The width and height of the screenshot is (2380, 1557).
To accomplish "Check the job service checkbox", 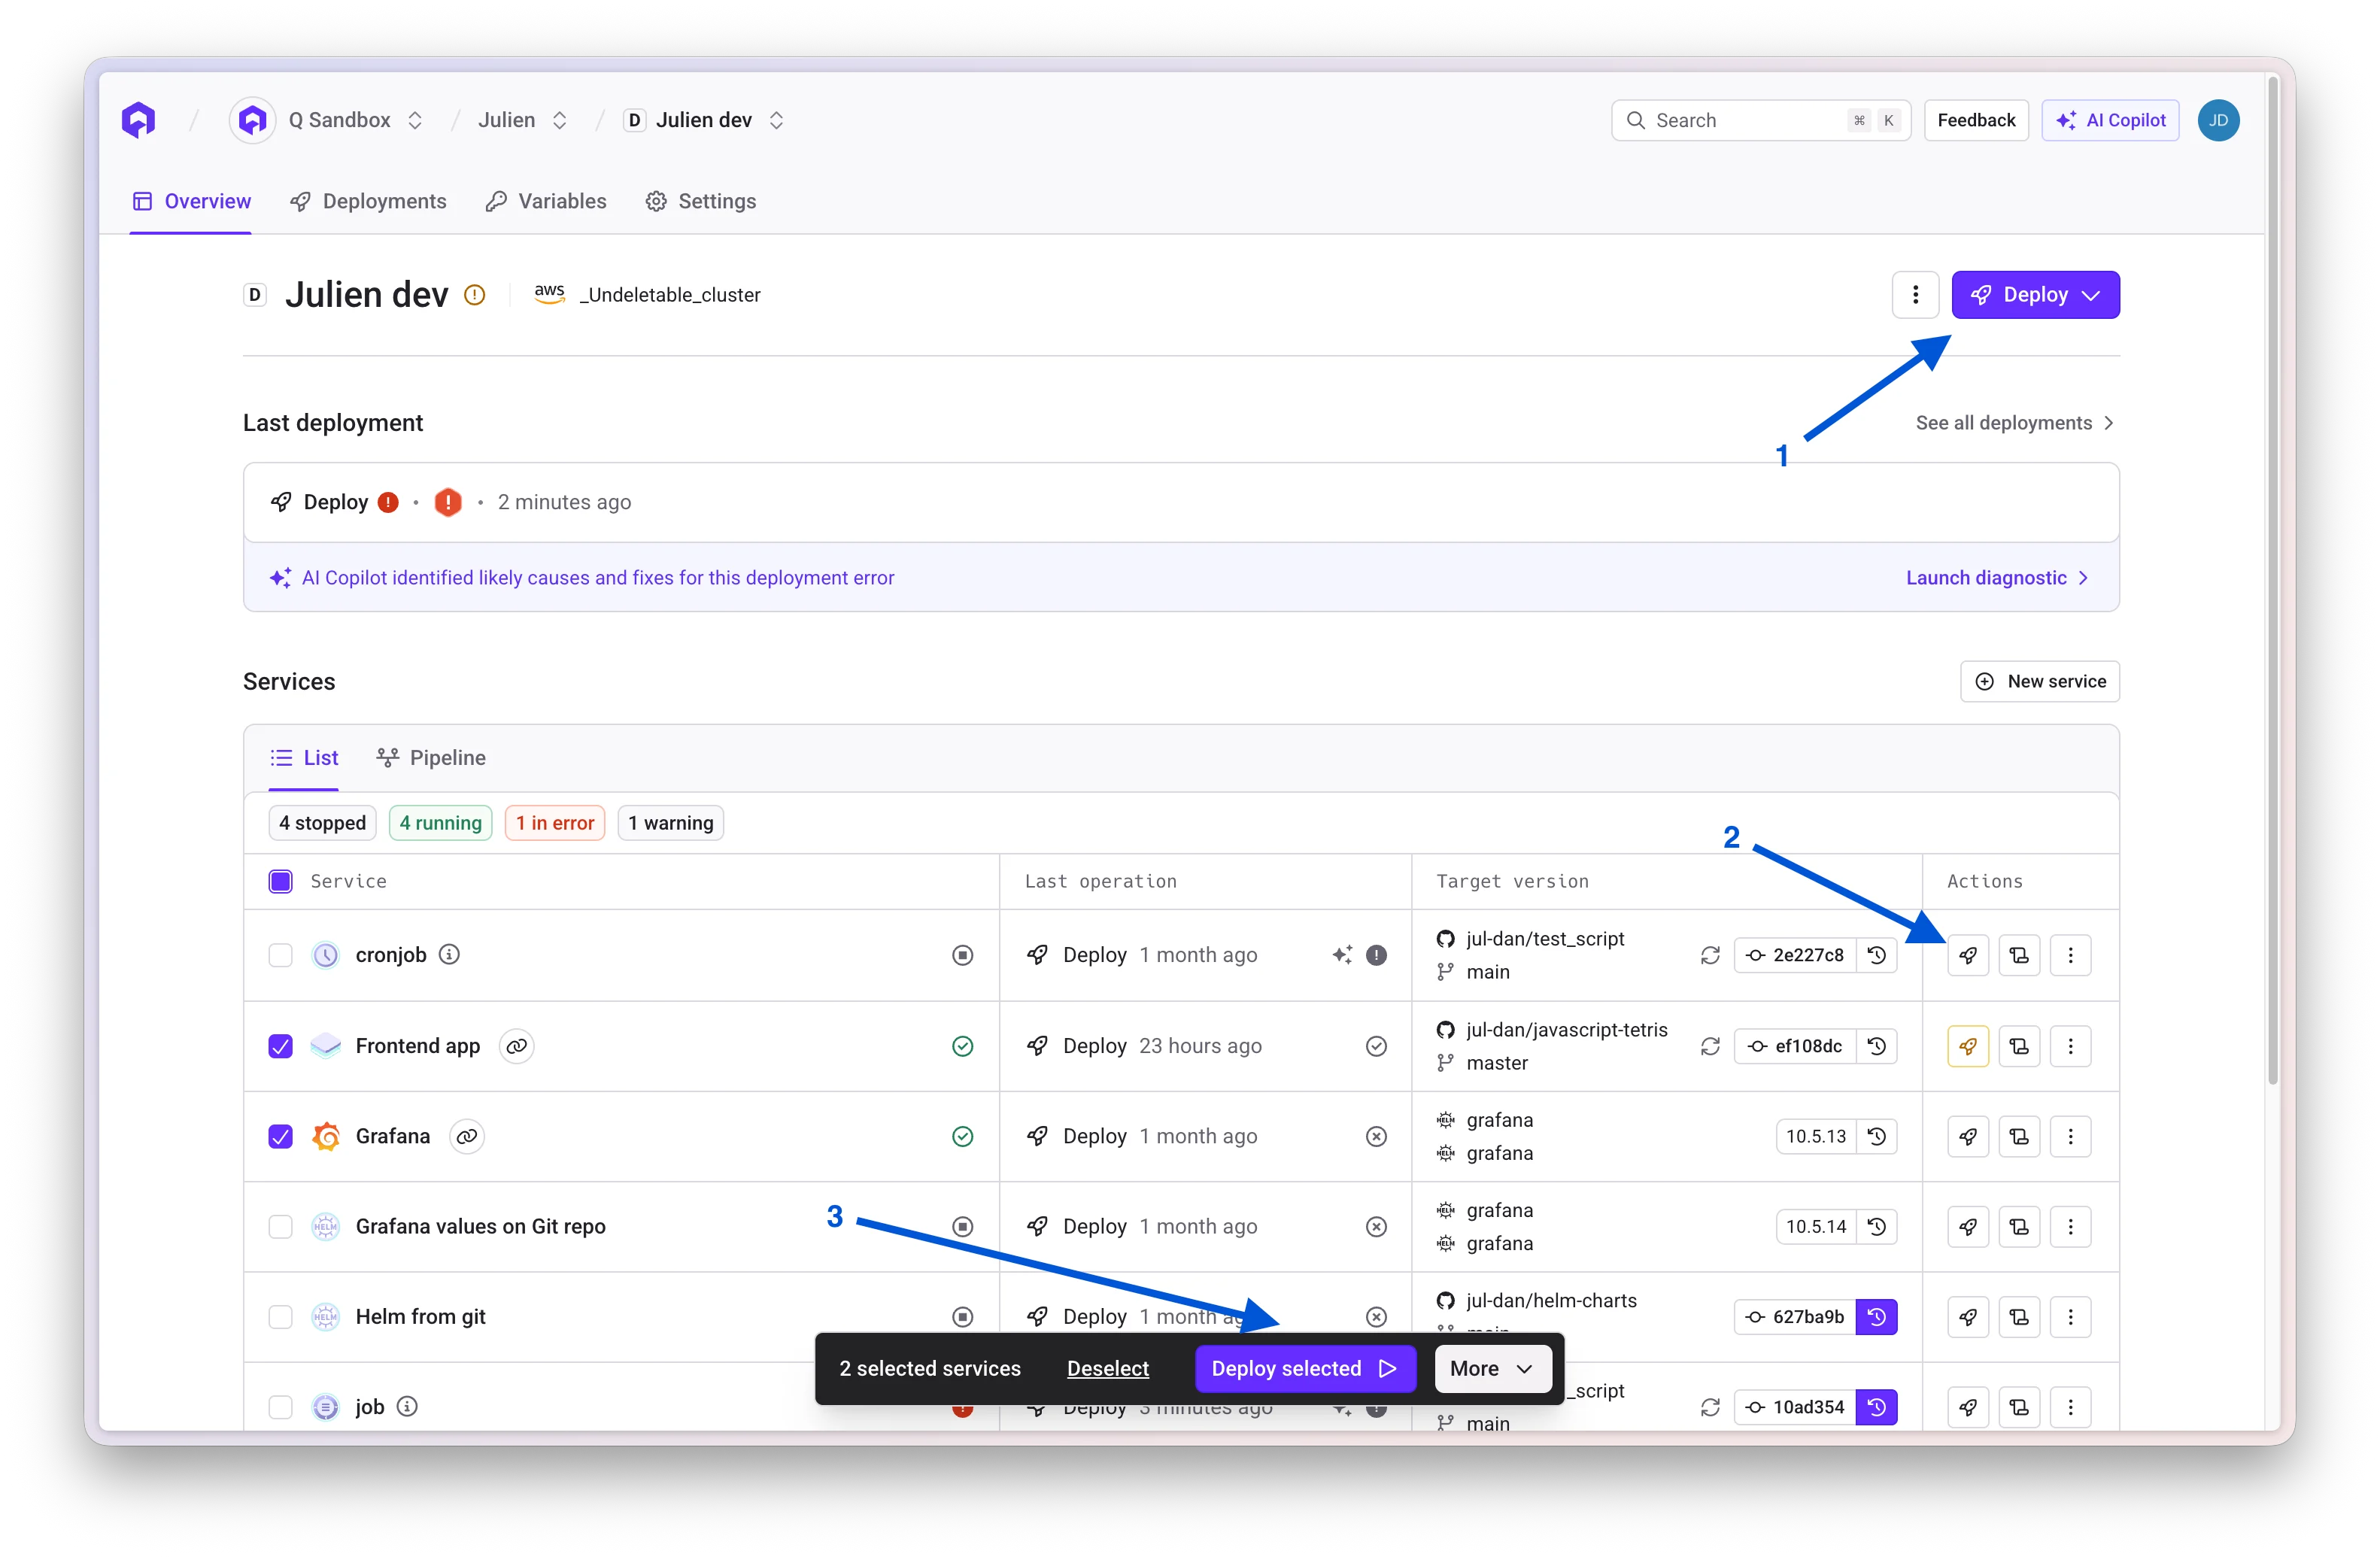I will click(x=281, y=1407).
